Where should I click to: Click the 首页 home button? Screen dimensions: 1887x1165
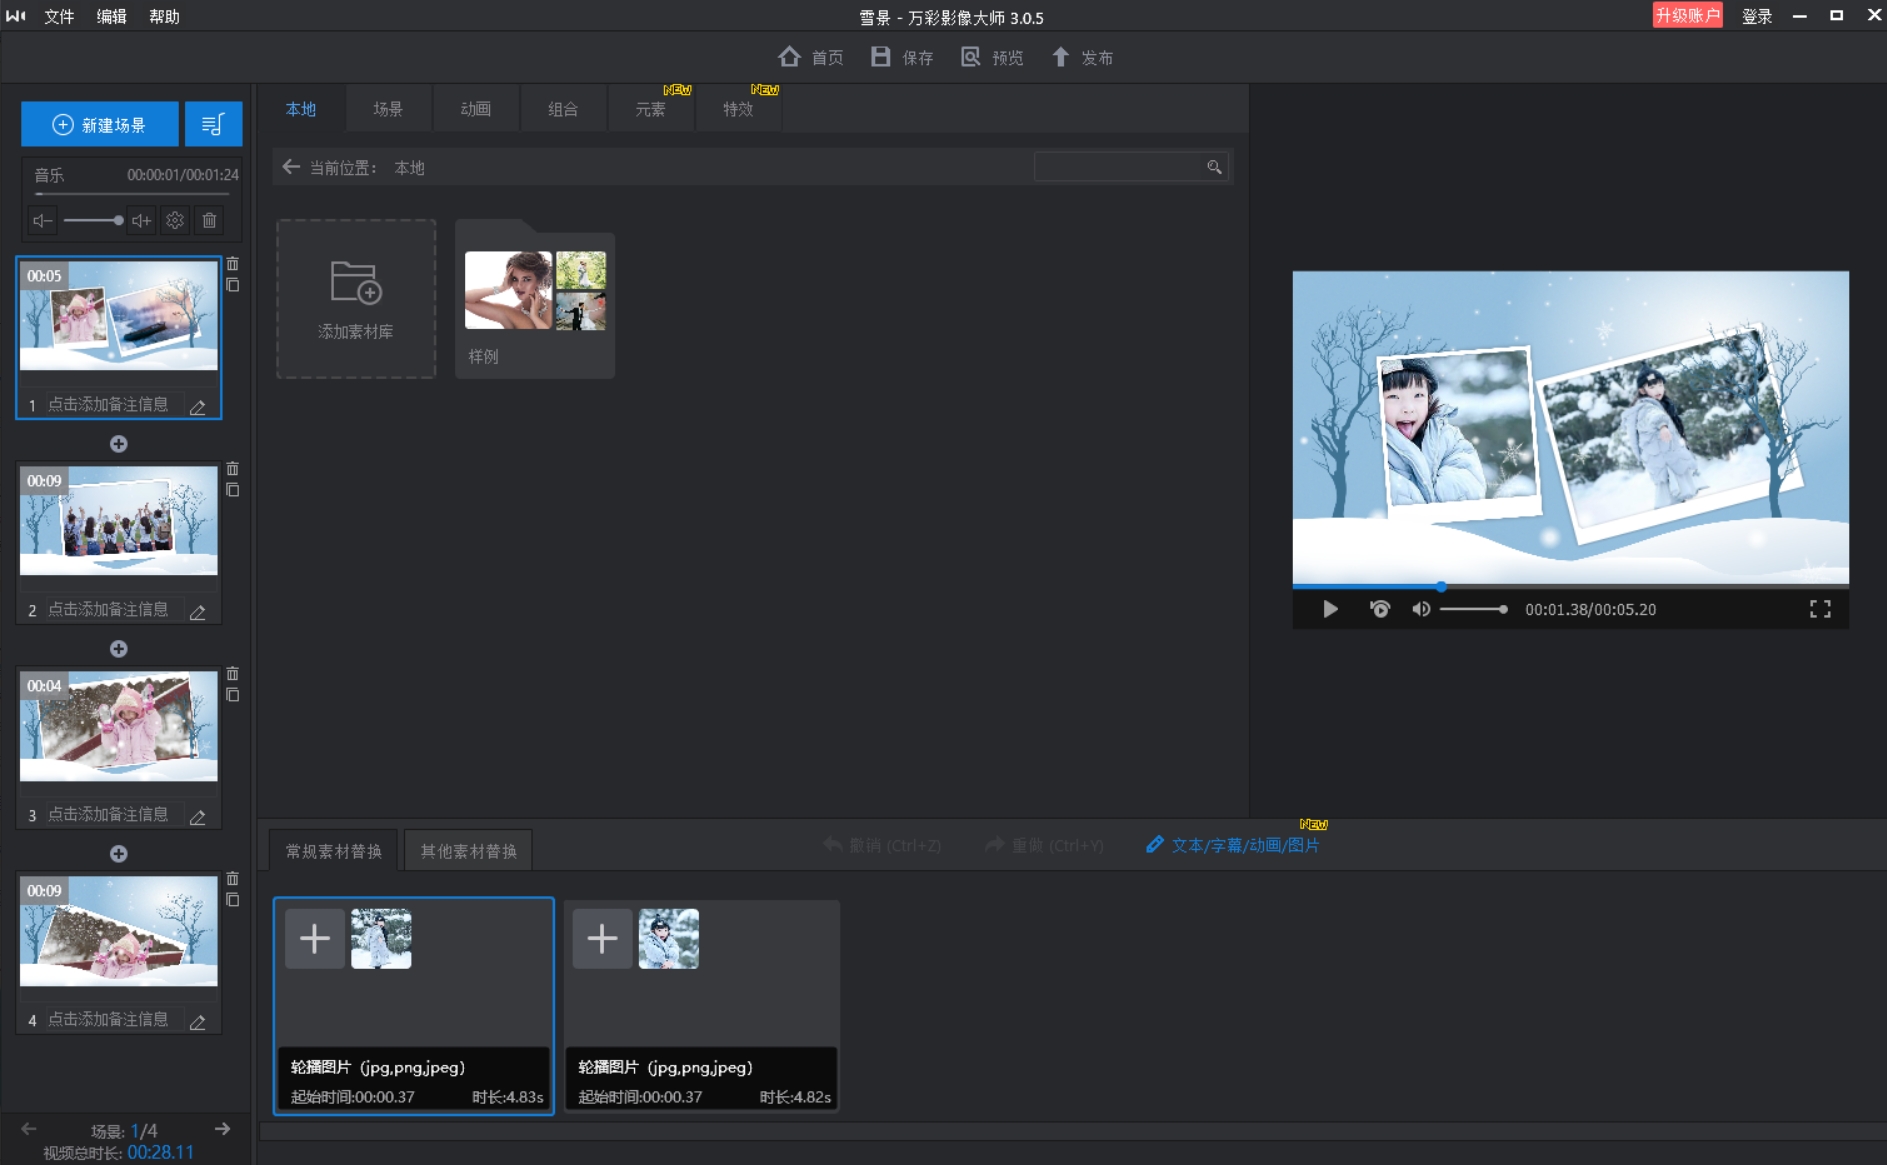(x=810, y=57)
